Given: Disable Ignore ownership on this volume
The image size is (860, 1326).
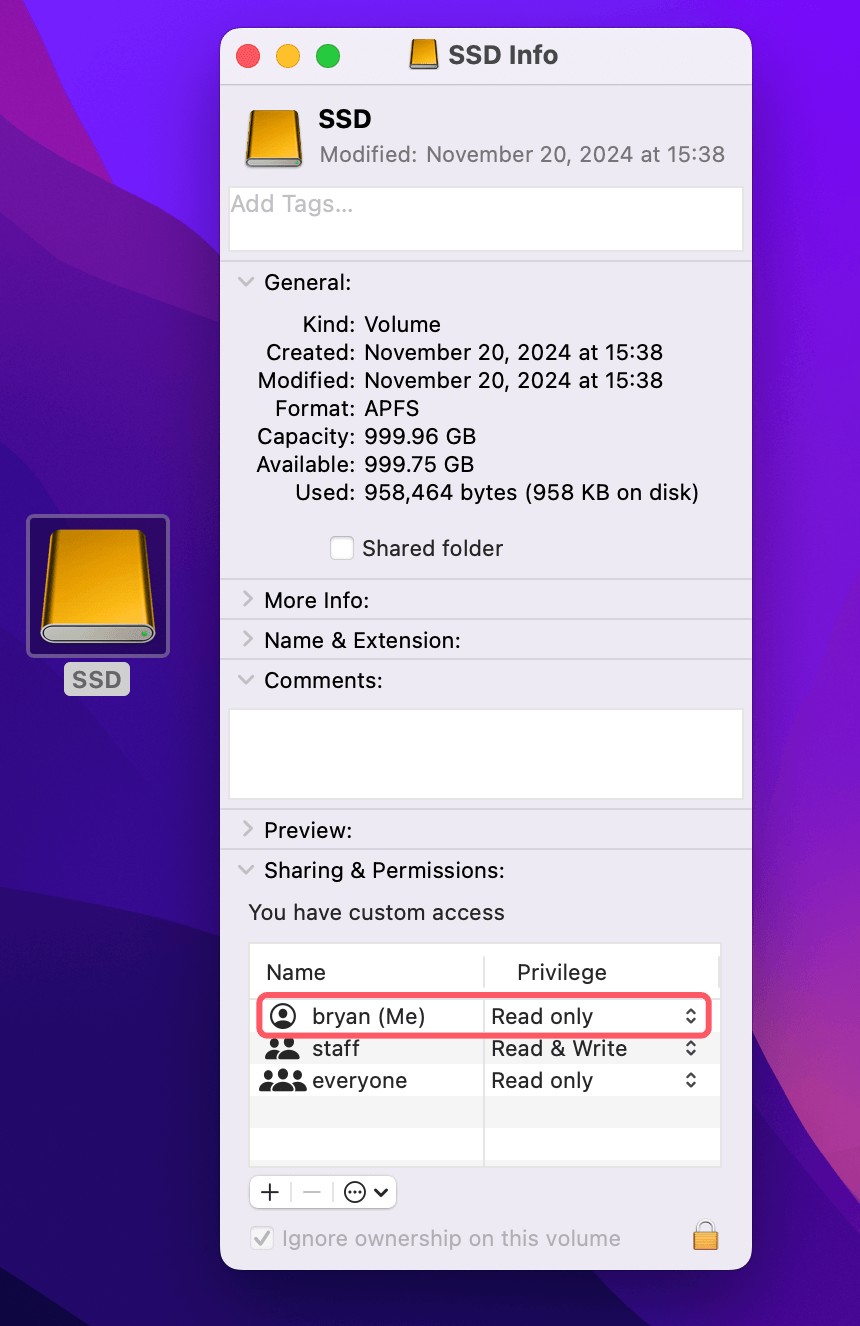Looking at the screenshot, I should 262,1237.
